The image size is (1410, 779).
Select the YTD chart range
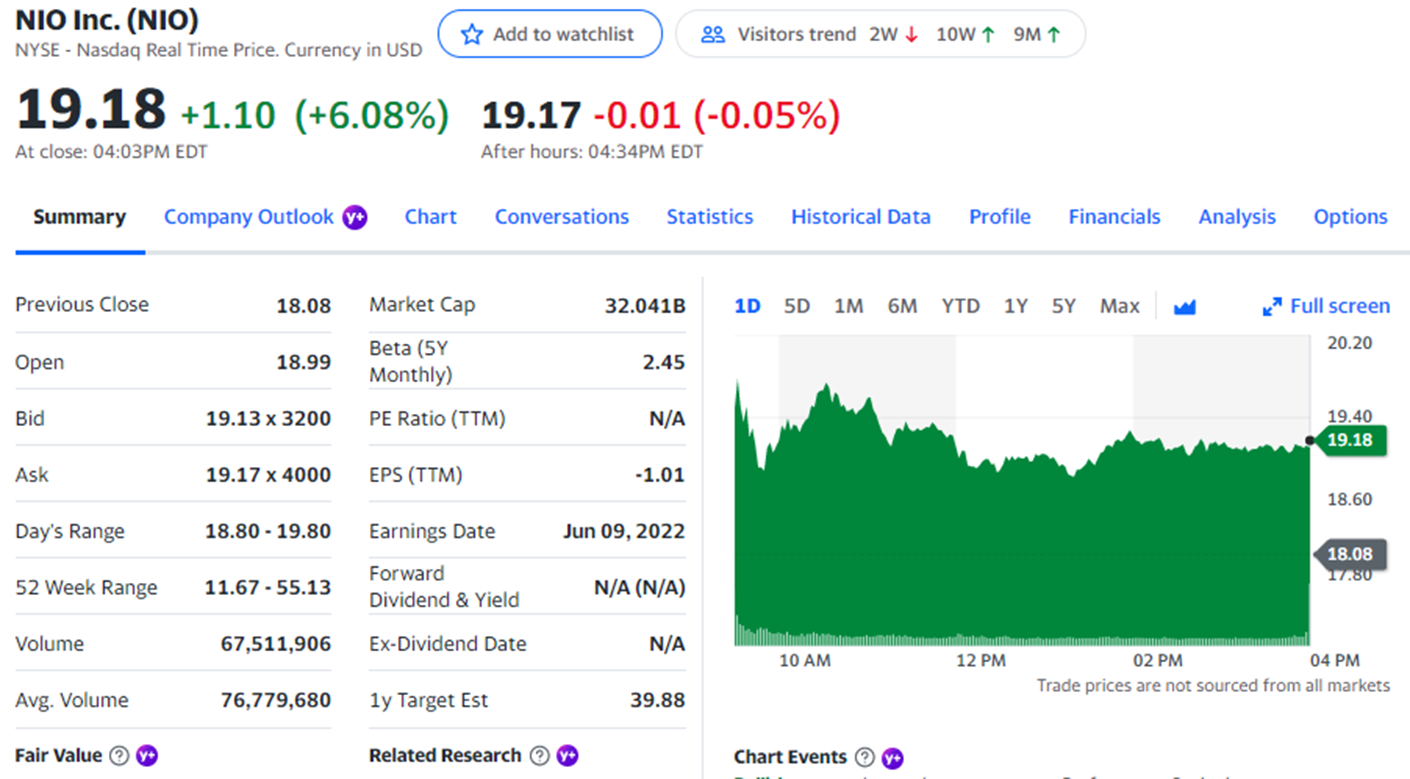960,306
